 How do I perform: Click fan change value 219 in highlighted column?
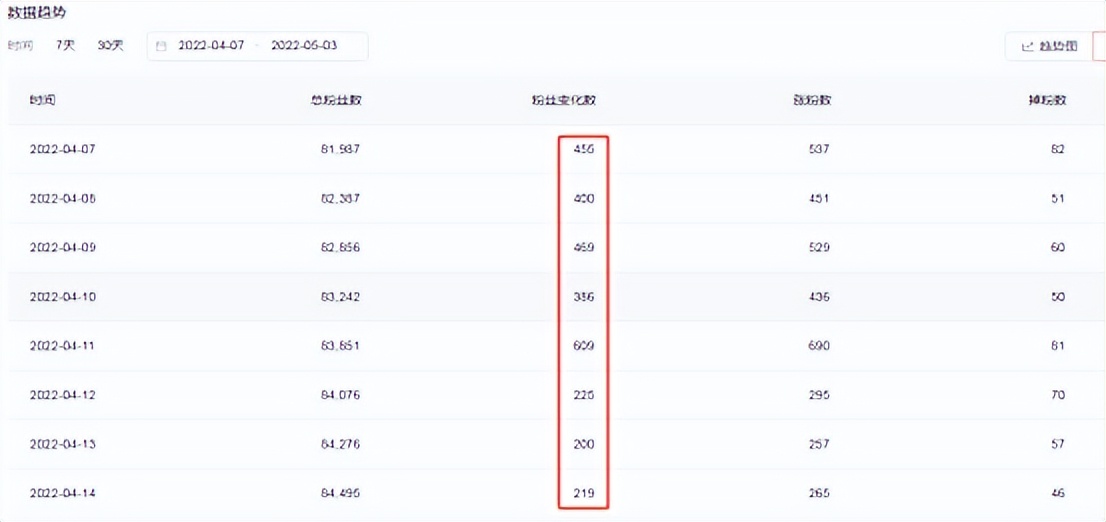pyautogui.click(x=583, y=493)
